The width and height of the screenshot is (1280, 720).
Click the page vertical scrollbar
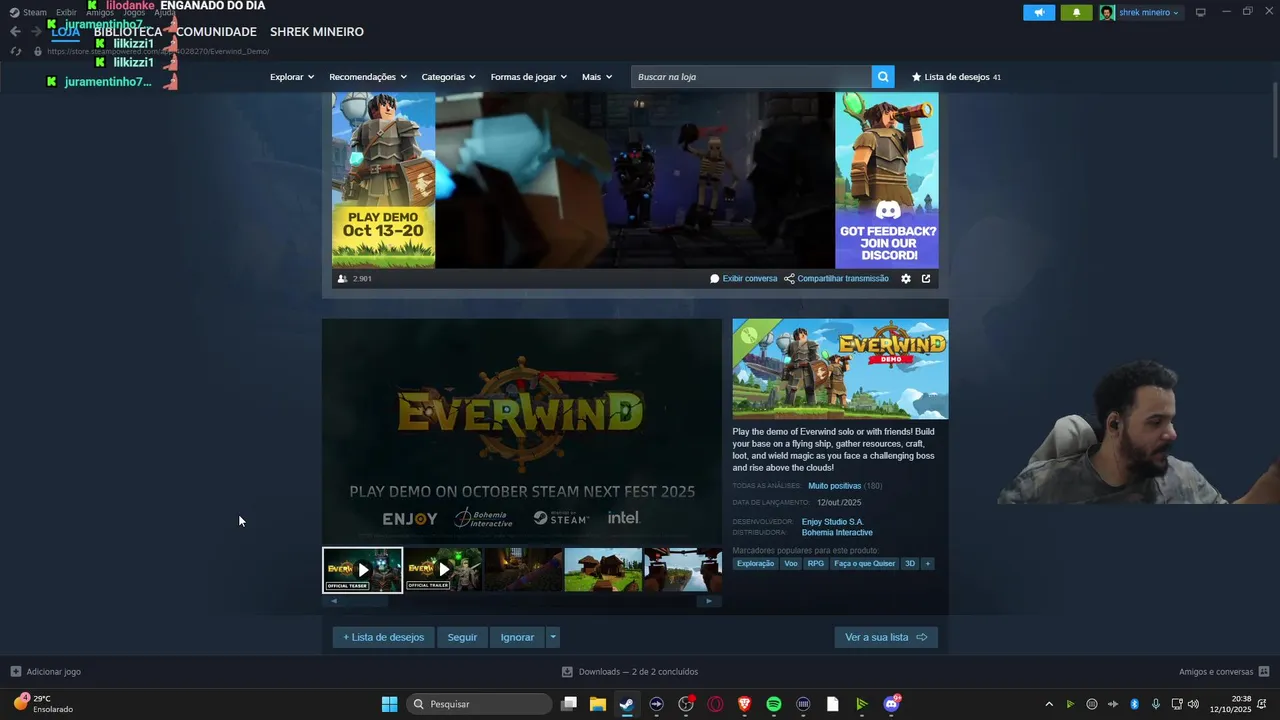point(1274,120)
